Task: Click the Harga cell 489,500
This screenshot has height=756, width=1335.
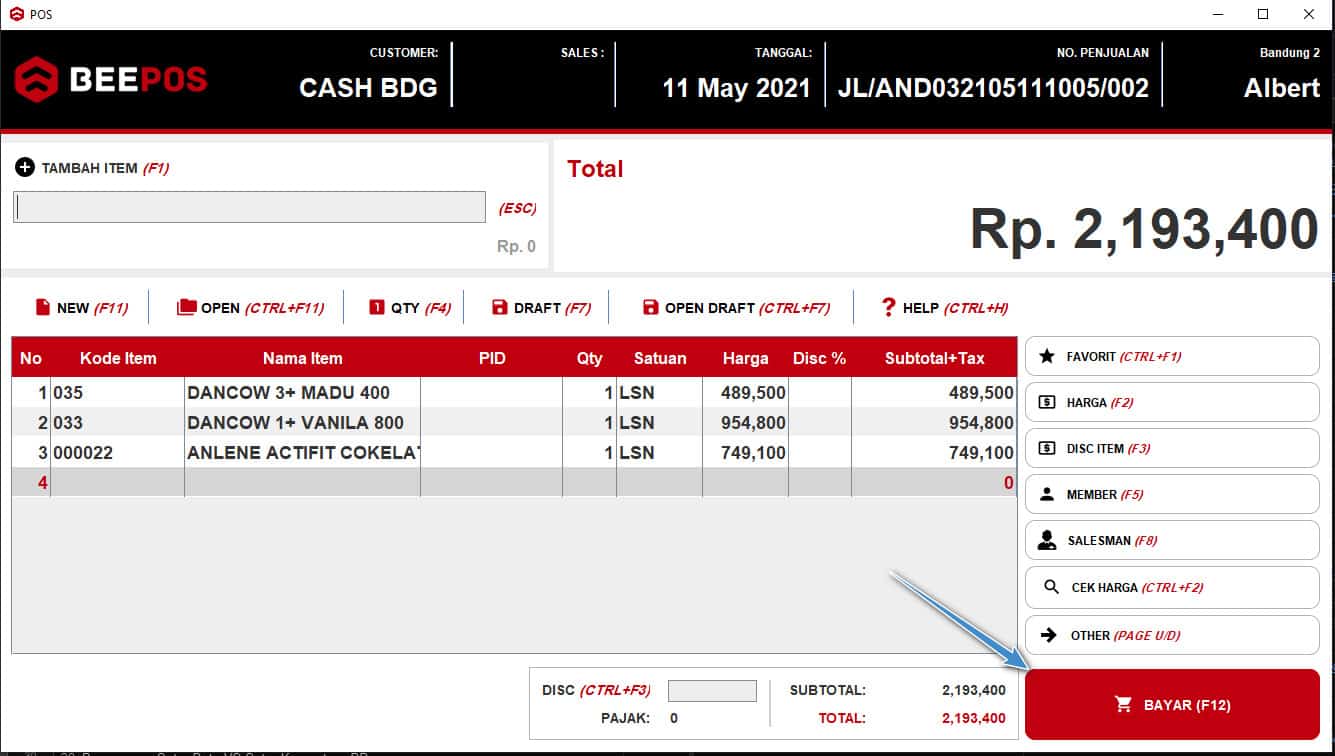Action: pos(746,393)
